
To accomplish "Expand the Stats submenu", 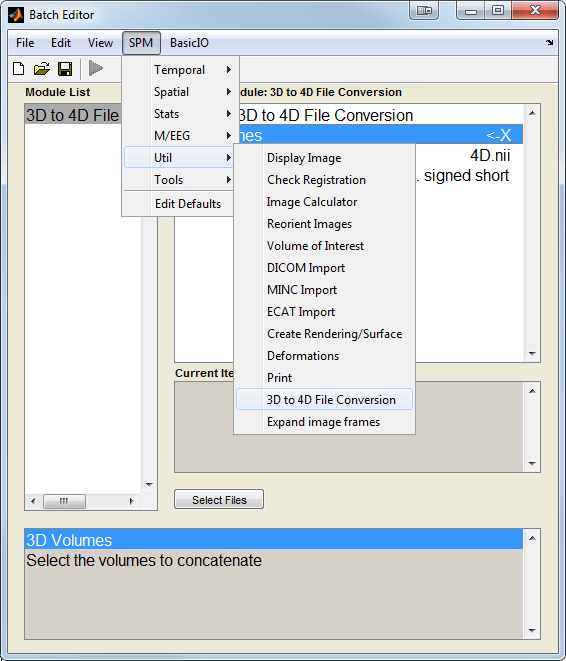I will pyautogui.click(x=179, y=113).
